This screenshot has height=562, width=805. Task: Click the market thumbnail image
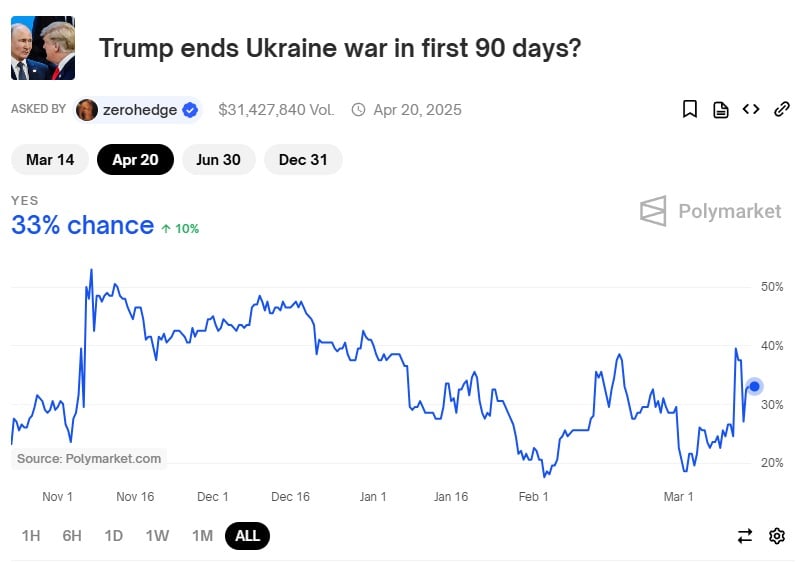tap(43, 48)
